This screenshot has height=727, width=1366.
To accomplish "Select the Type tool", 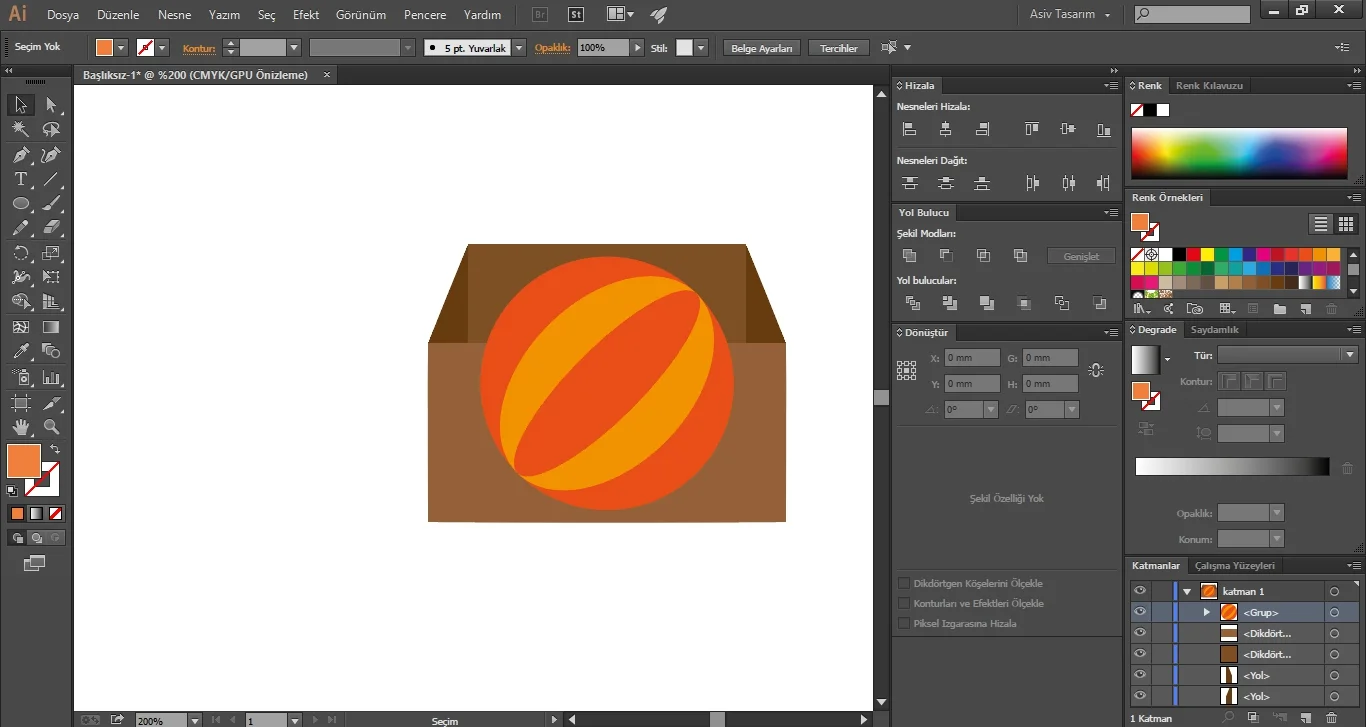I will pyautogui.click(x=20, y=179).
